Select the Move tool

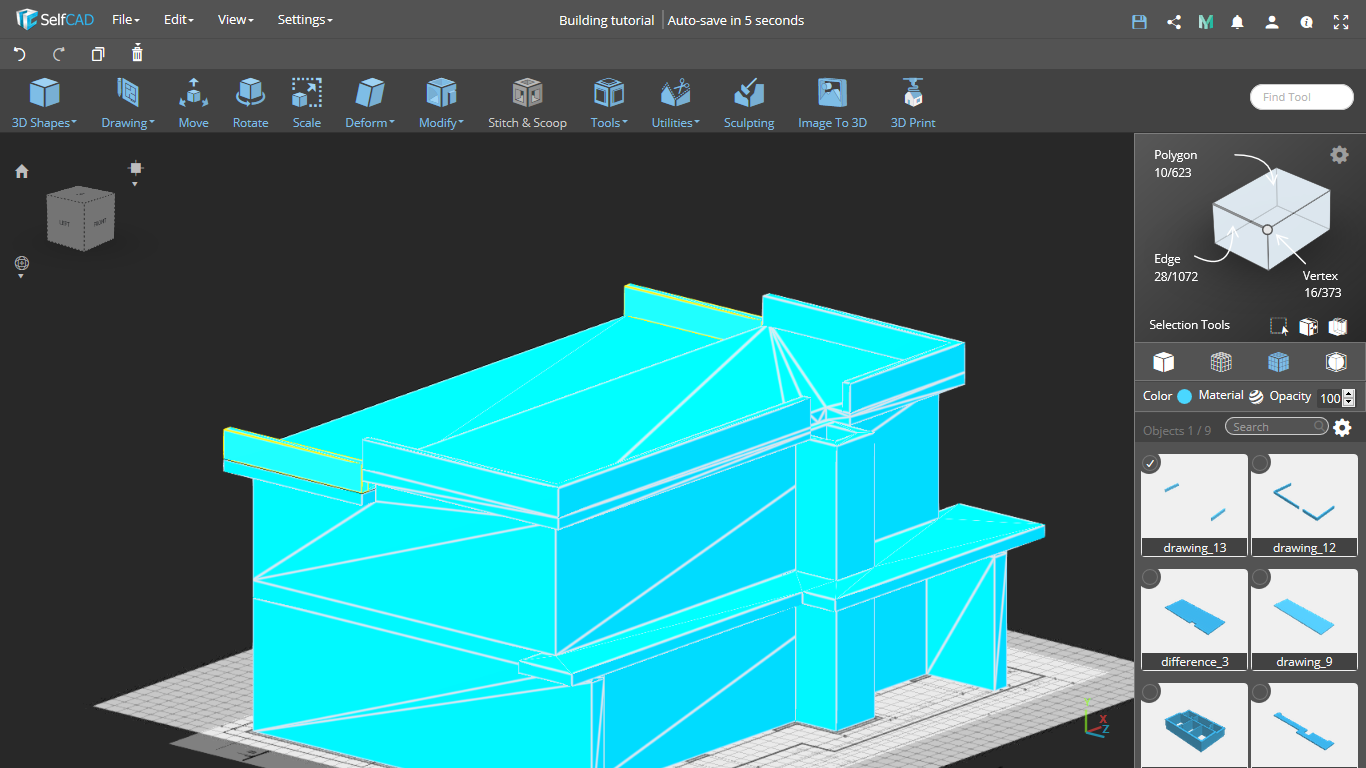point(193,103)
